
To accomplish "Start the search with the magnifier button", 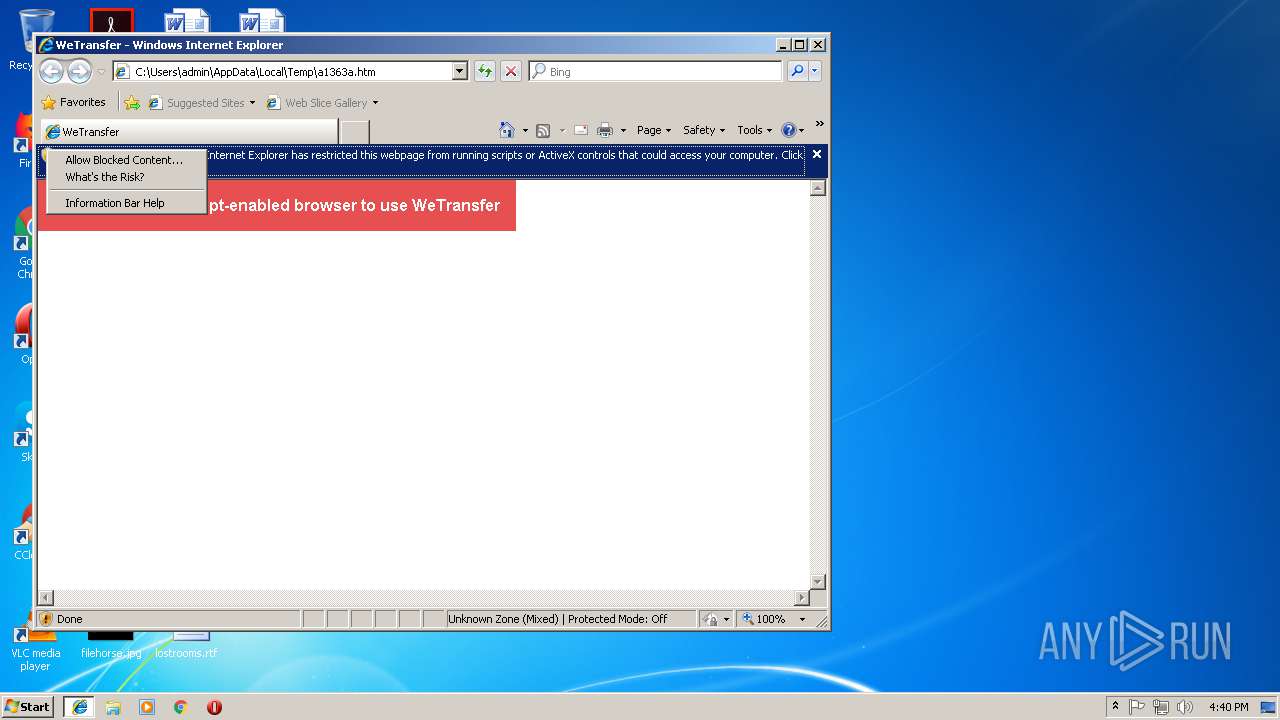I will [797, 71].
